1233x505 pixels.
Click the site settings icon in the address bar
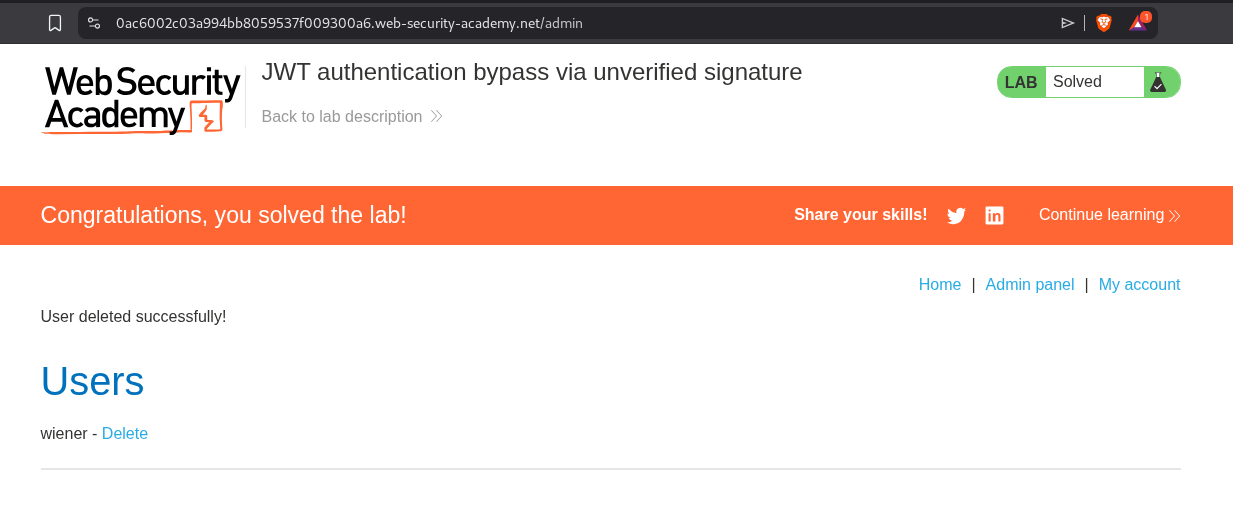tap(94, 23)
